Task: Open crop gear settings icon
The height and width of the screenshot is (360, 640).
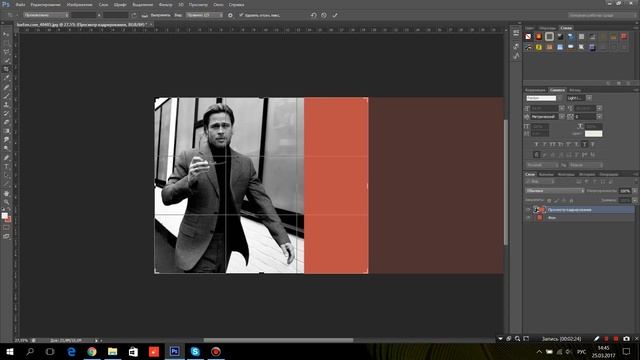Action: pos(230,15)
